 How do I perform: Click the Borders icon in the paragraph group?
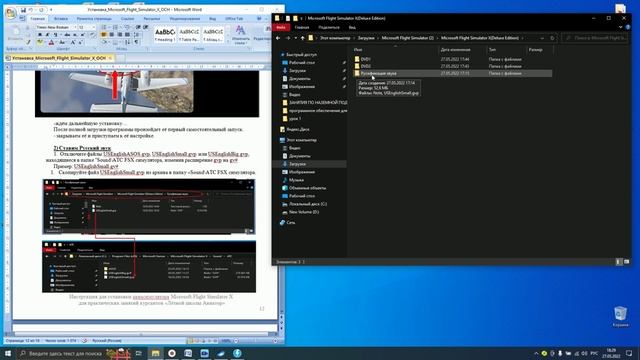pos(115,42)
